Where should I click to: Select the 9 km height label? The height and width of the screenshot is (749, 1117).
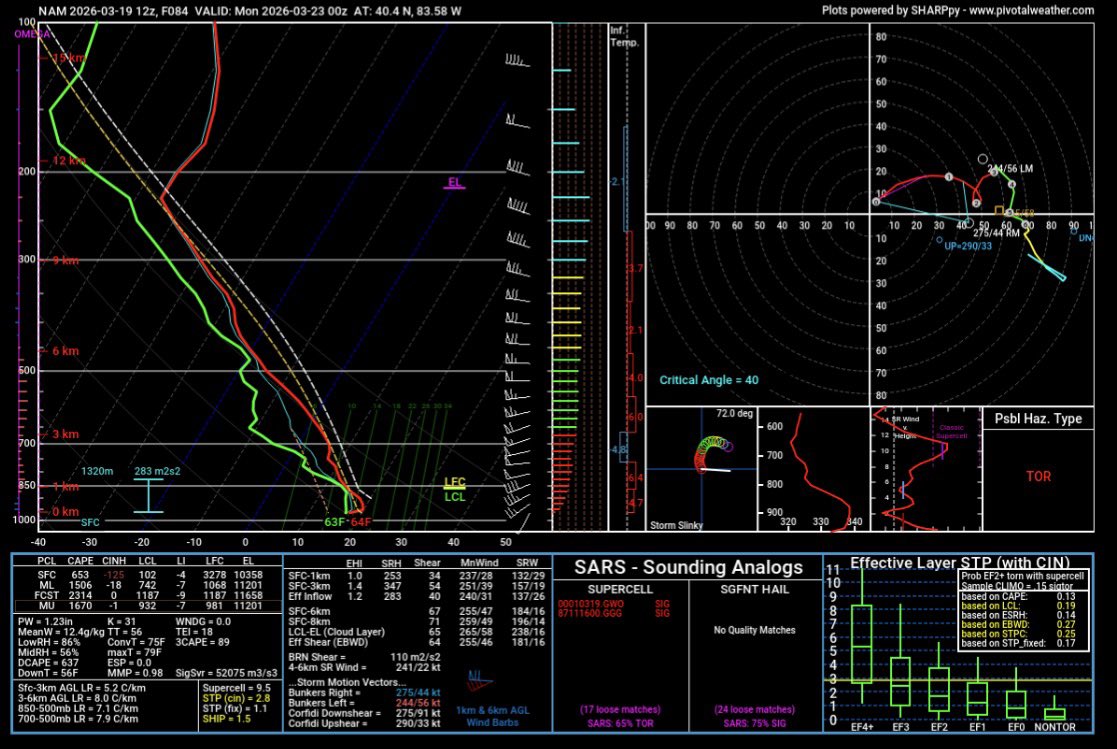pos(65,260)
